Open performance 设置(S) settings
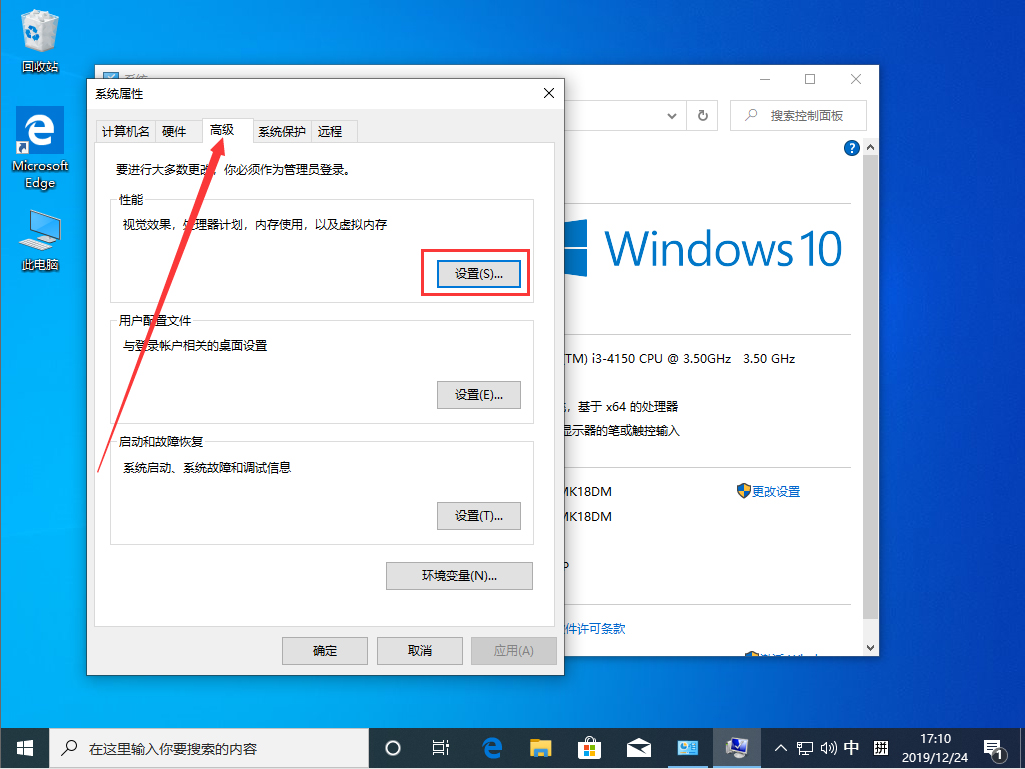The width and height of the screenshot is (1025, 769). (477, 273)
